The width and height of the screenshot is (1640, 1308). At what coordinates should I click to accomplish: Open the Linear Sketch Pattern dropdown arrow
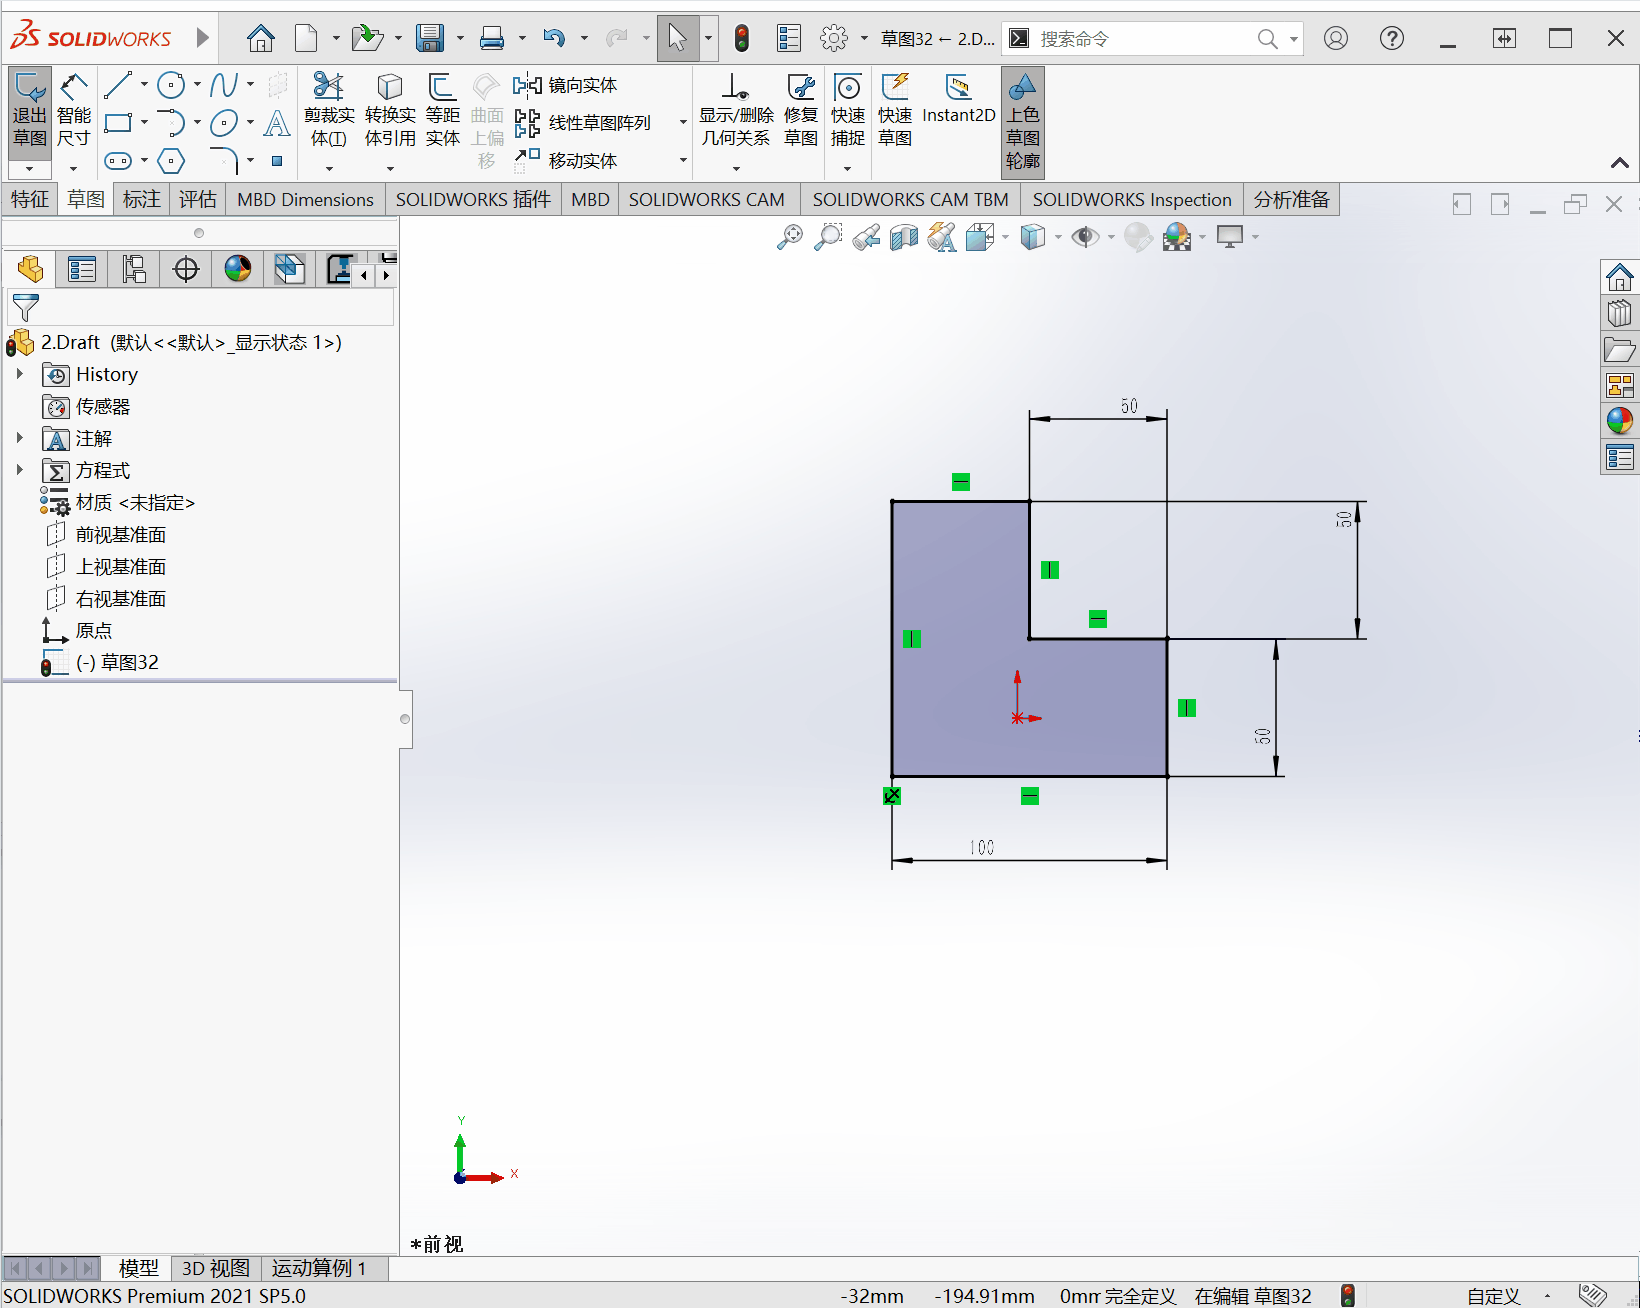tap(683, 123)
